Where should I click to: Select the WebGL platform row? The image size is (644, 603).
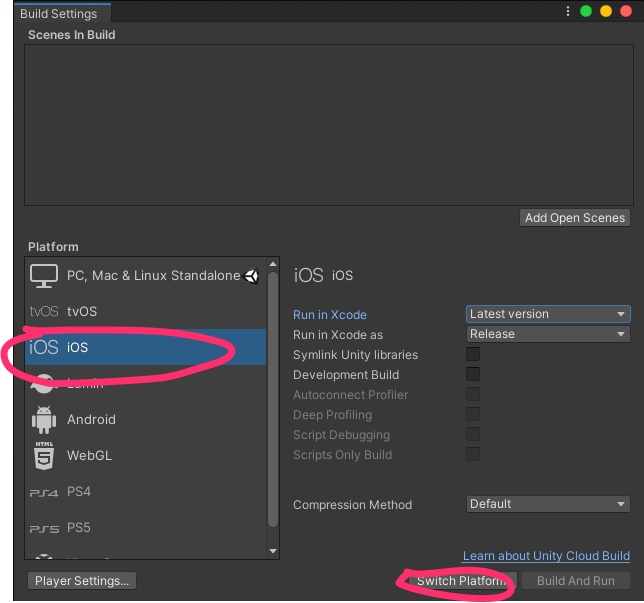pos(145,456)
